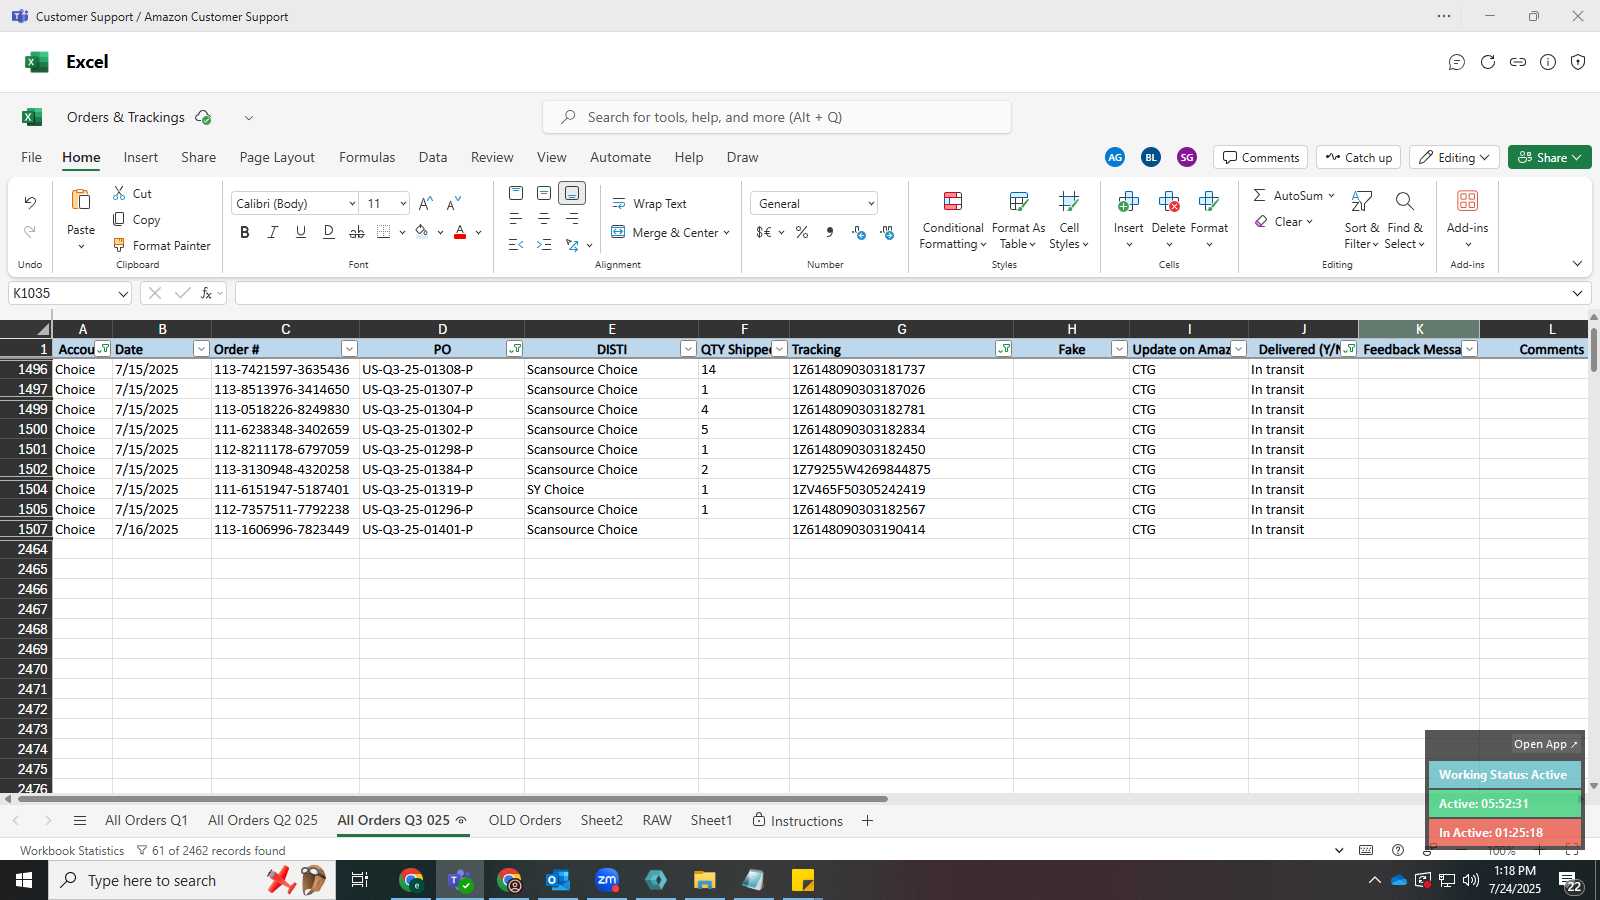Viewport: 1600px width, 900px height.
Task: Open the font size dropdown
Action: 403,203
